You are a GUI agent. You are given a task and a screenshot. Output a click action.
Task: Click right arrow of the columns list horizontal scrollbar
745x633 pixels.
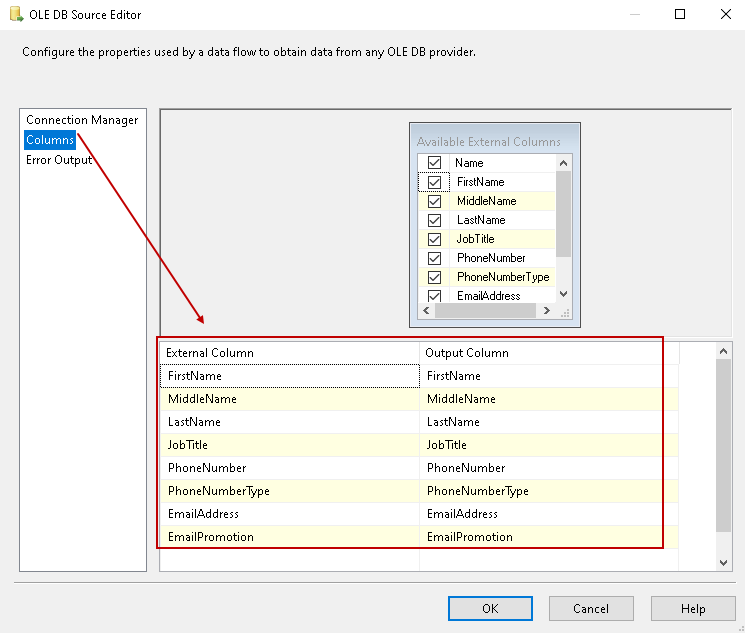click(547, 310)
